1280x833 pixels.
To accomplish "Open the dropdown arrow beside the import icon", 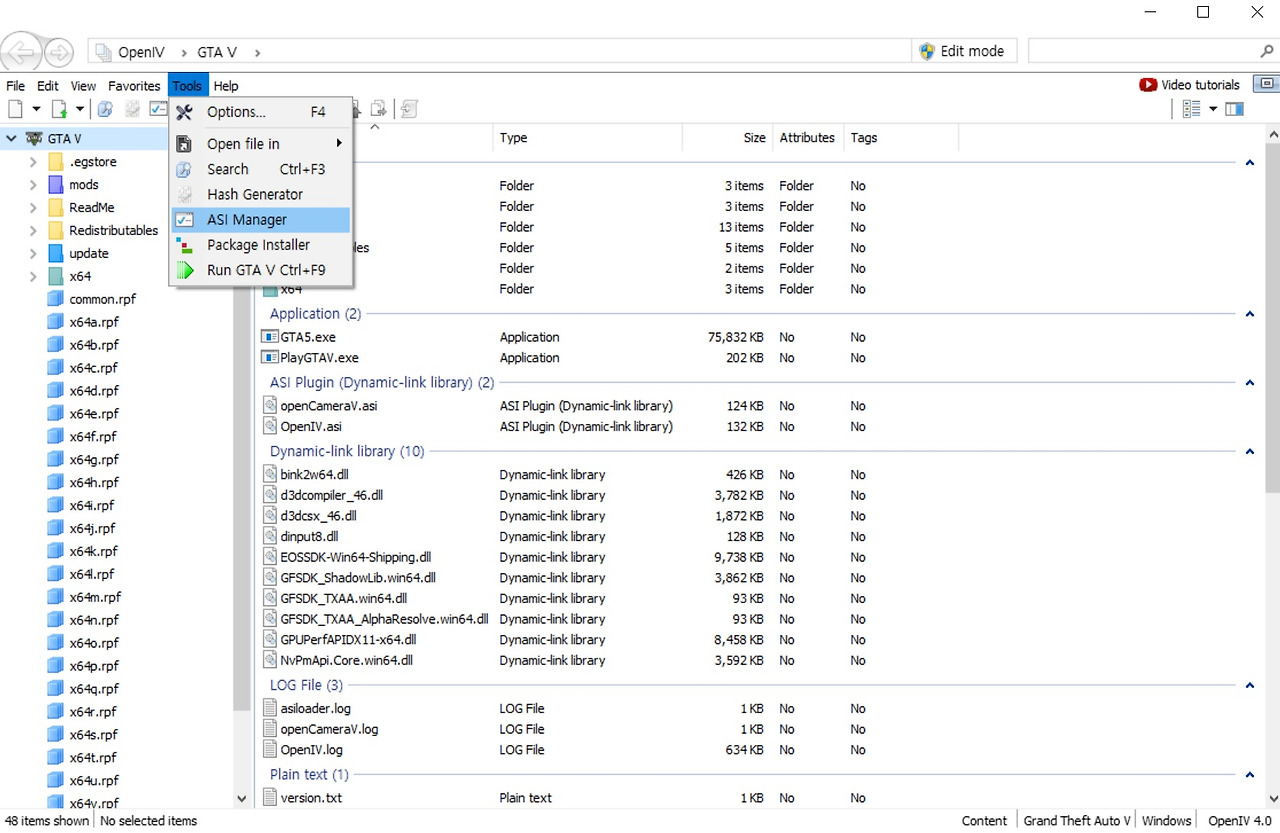I will click(x=79, y=109).
